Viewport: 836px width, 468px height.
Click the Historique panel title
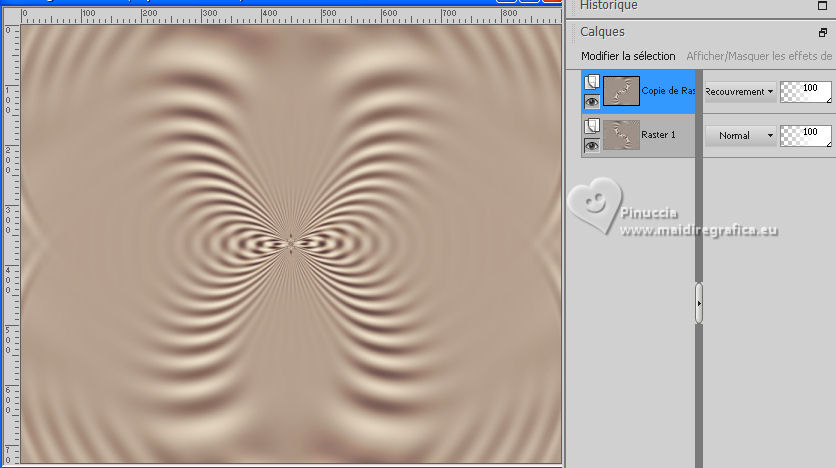click(608, 5)
